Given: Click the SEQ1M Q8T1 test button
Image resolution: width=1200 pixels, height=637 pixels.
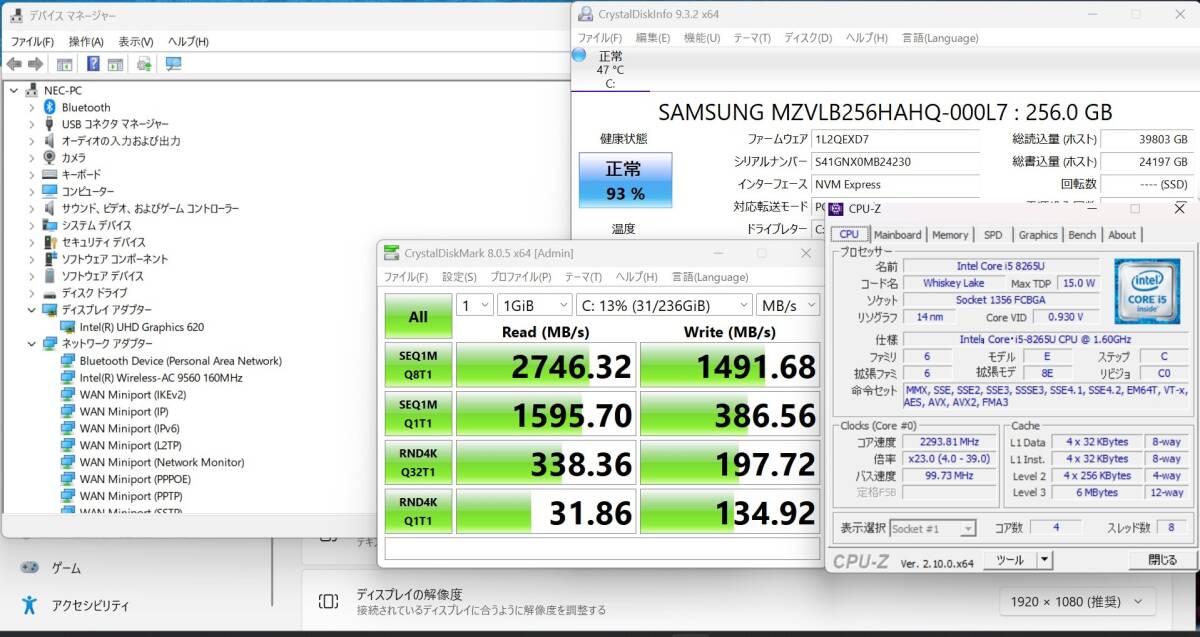Looking at the screenshot, I should [418, 364].
